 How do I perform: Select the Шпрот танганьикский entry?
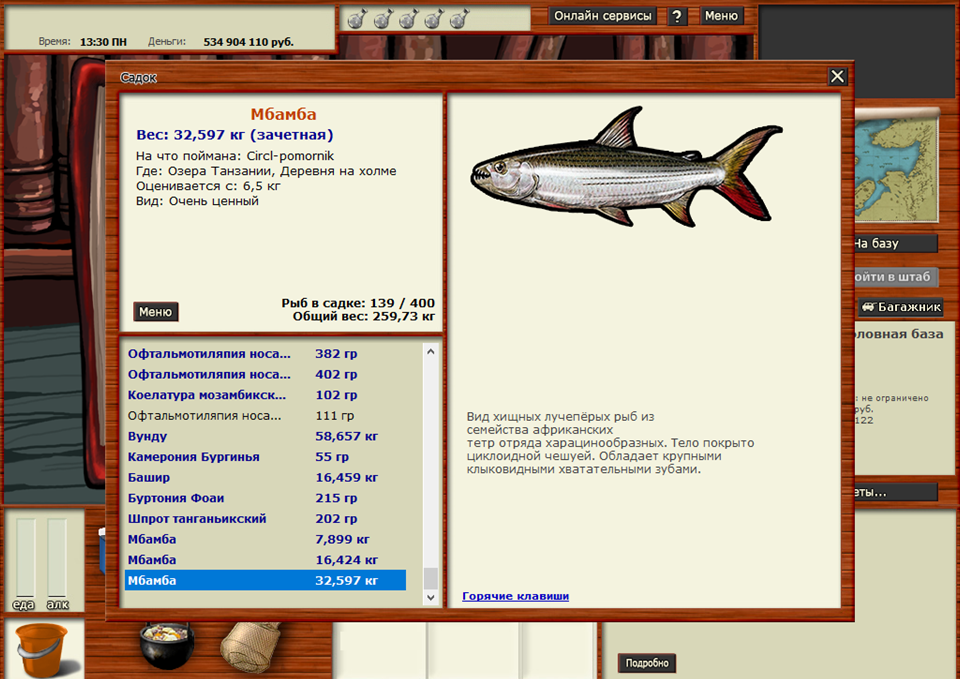point(265,518)
